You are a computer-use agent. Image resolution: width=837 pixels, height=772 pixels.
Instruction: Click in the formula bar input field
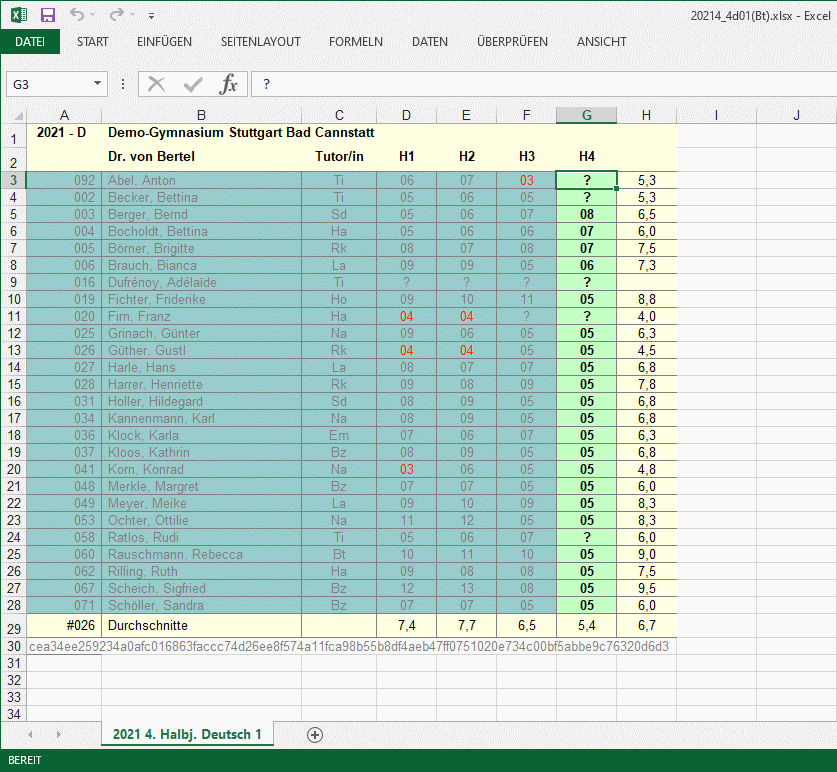click(x=540, y=84)
